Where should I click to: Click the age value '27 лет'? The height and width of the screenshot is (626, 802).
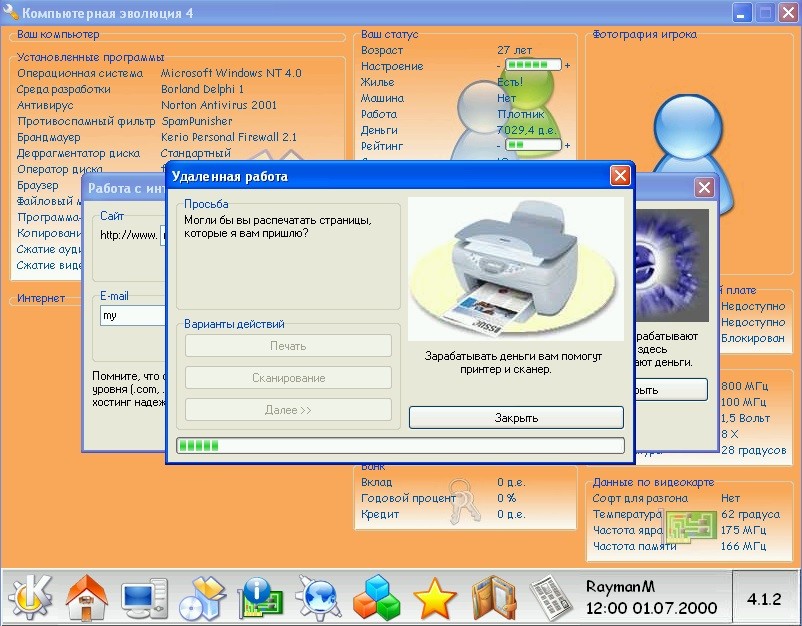click(515, 50)
